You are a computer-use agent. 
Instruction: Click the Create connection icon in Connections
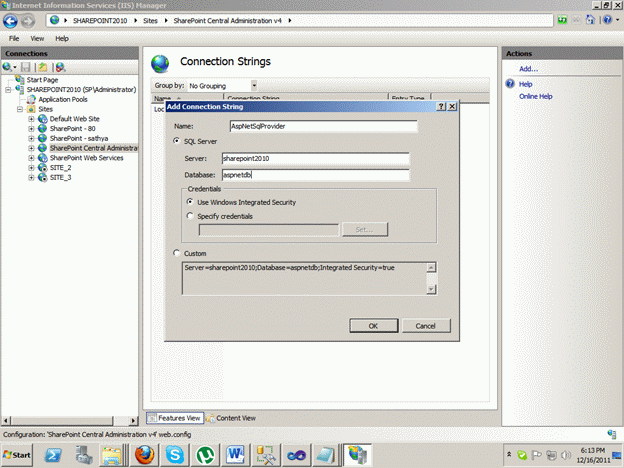coord(7,67)
